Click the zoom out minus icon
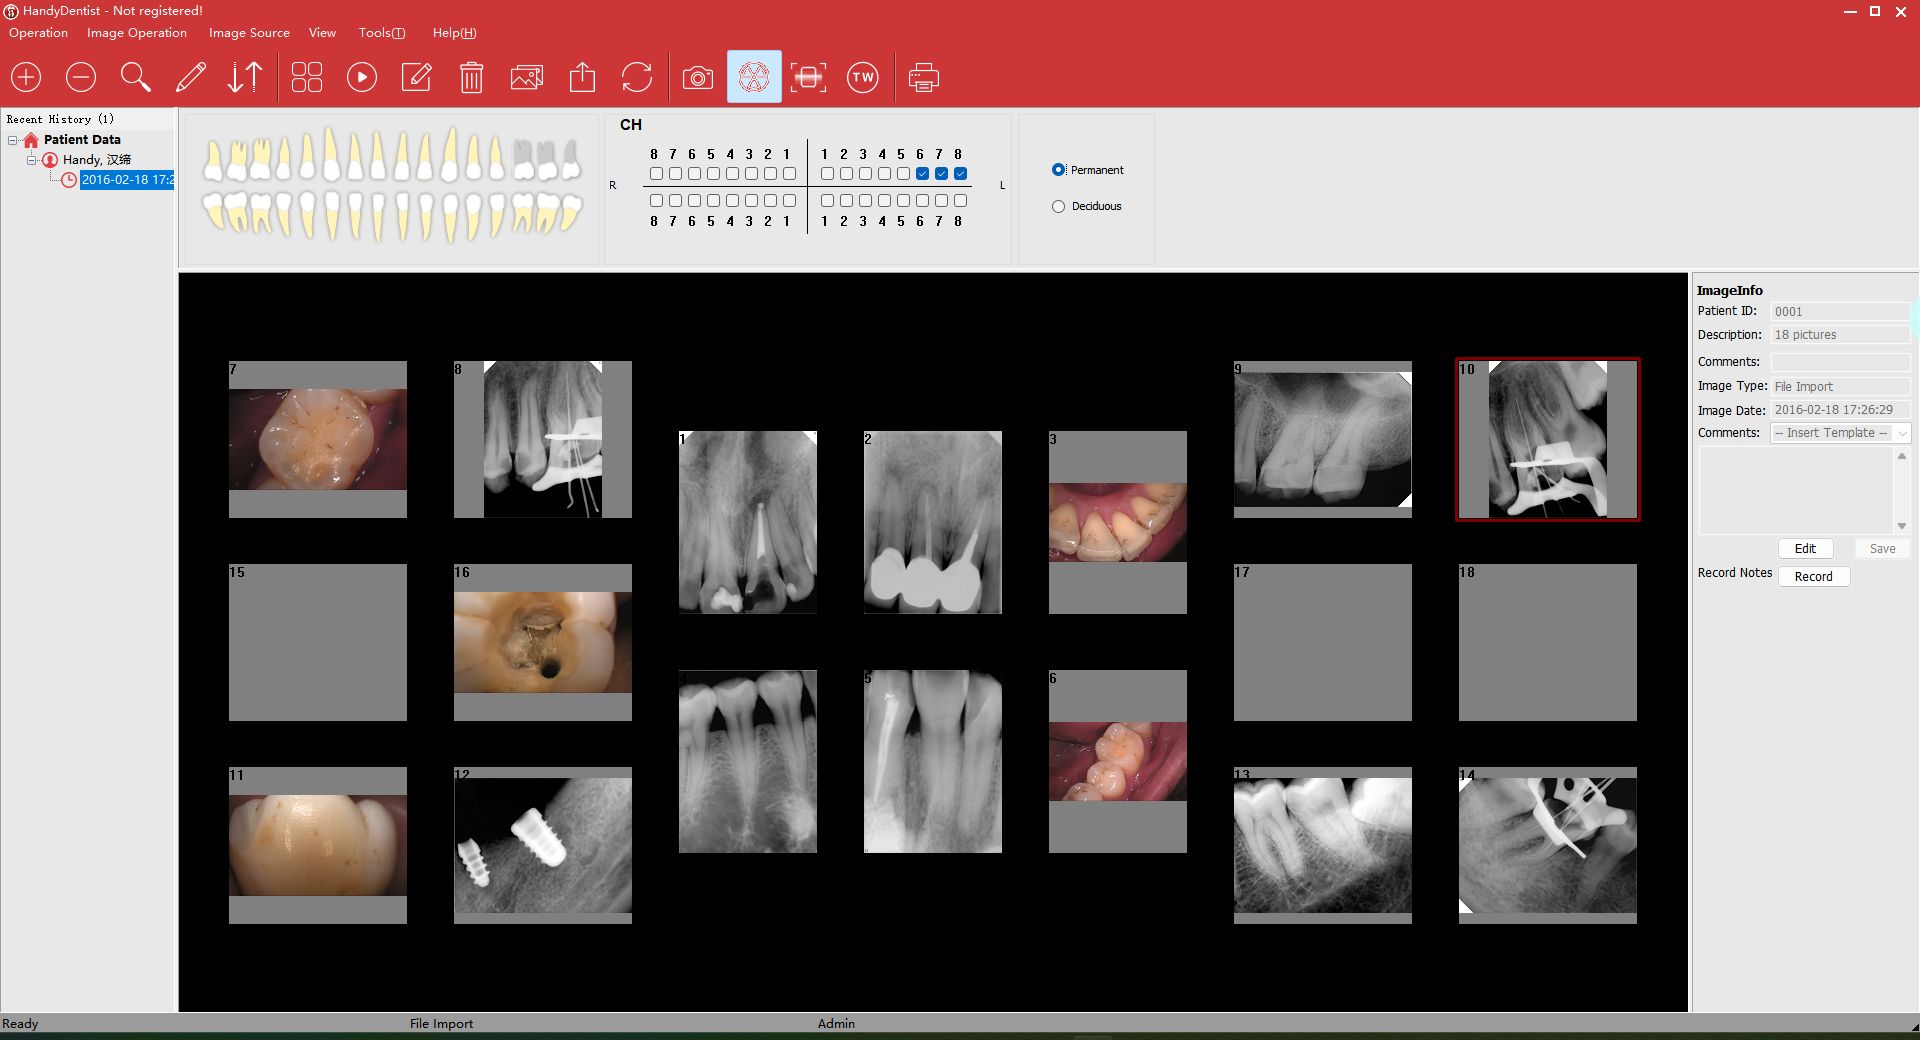Screen dimensions: 1920x1040 tap(81, 77)
